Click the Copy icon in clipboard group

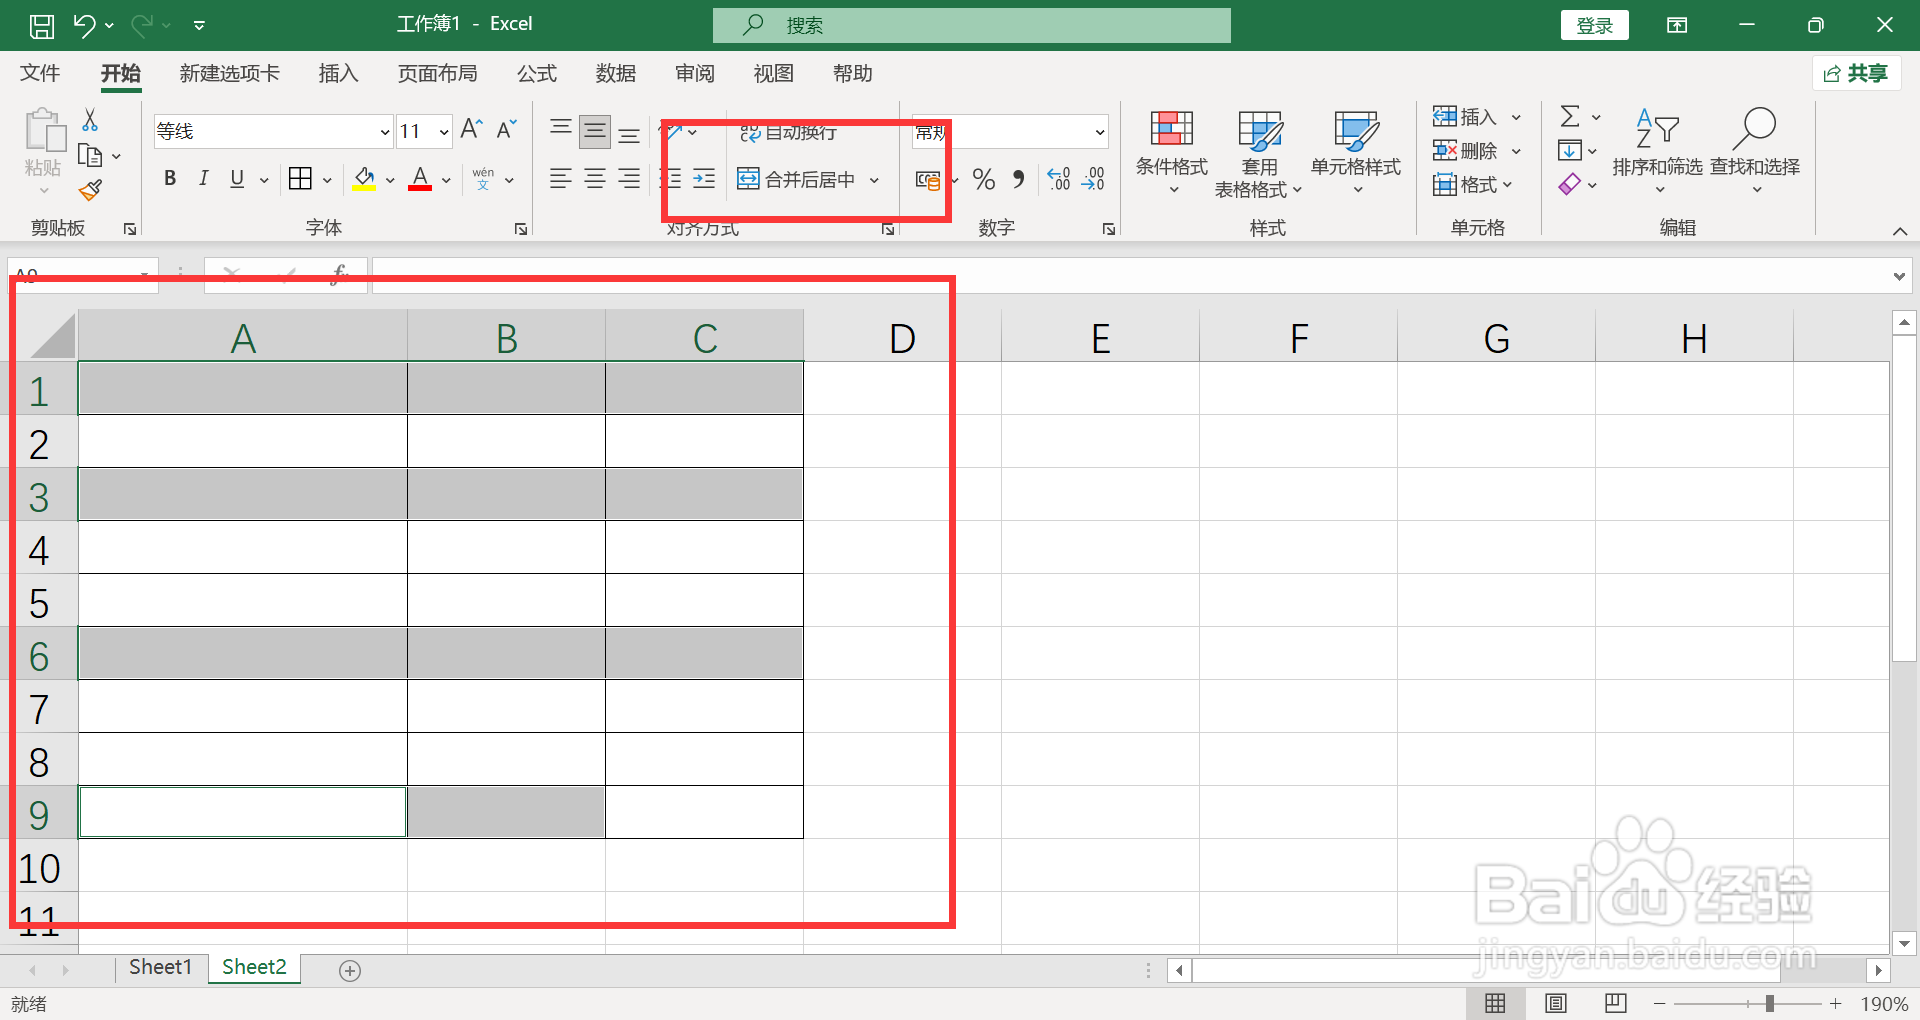90,156
